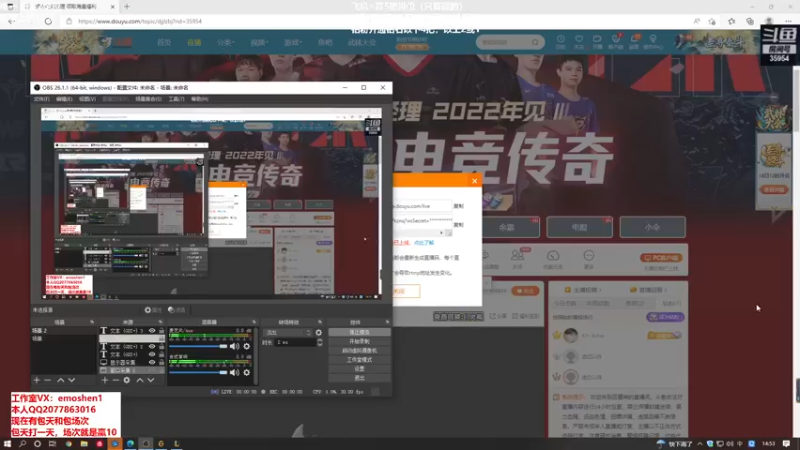Pop out the Sources dock panel
Screen dimensions: 800x450
pyautogui.click(x=160, y=322)
